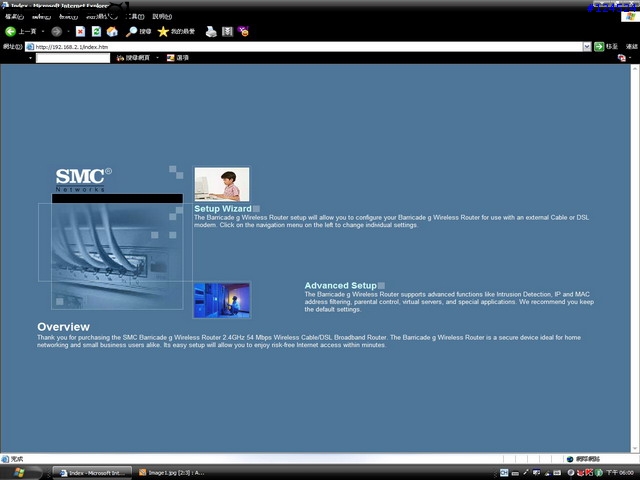The width and height of the screenshot is (640, 480).
Task: Click the Internet zone indicator in status bar
Action: pyautogui.click(x=584, y=459)
